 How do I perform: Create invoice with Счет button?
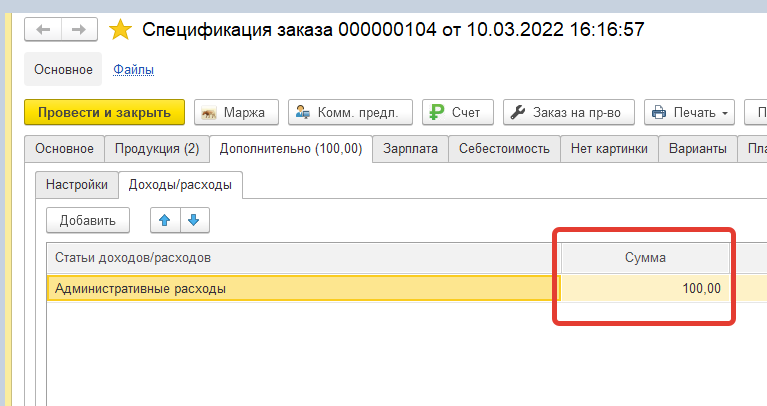pos(458,113)
